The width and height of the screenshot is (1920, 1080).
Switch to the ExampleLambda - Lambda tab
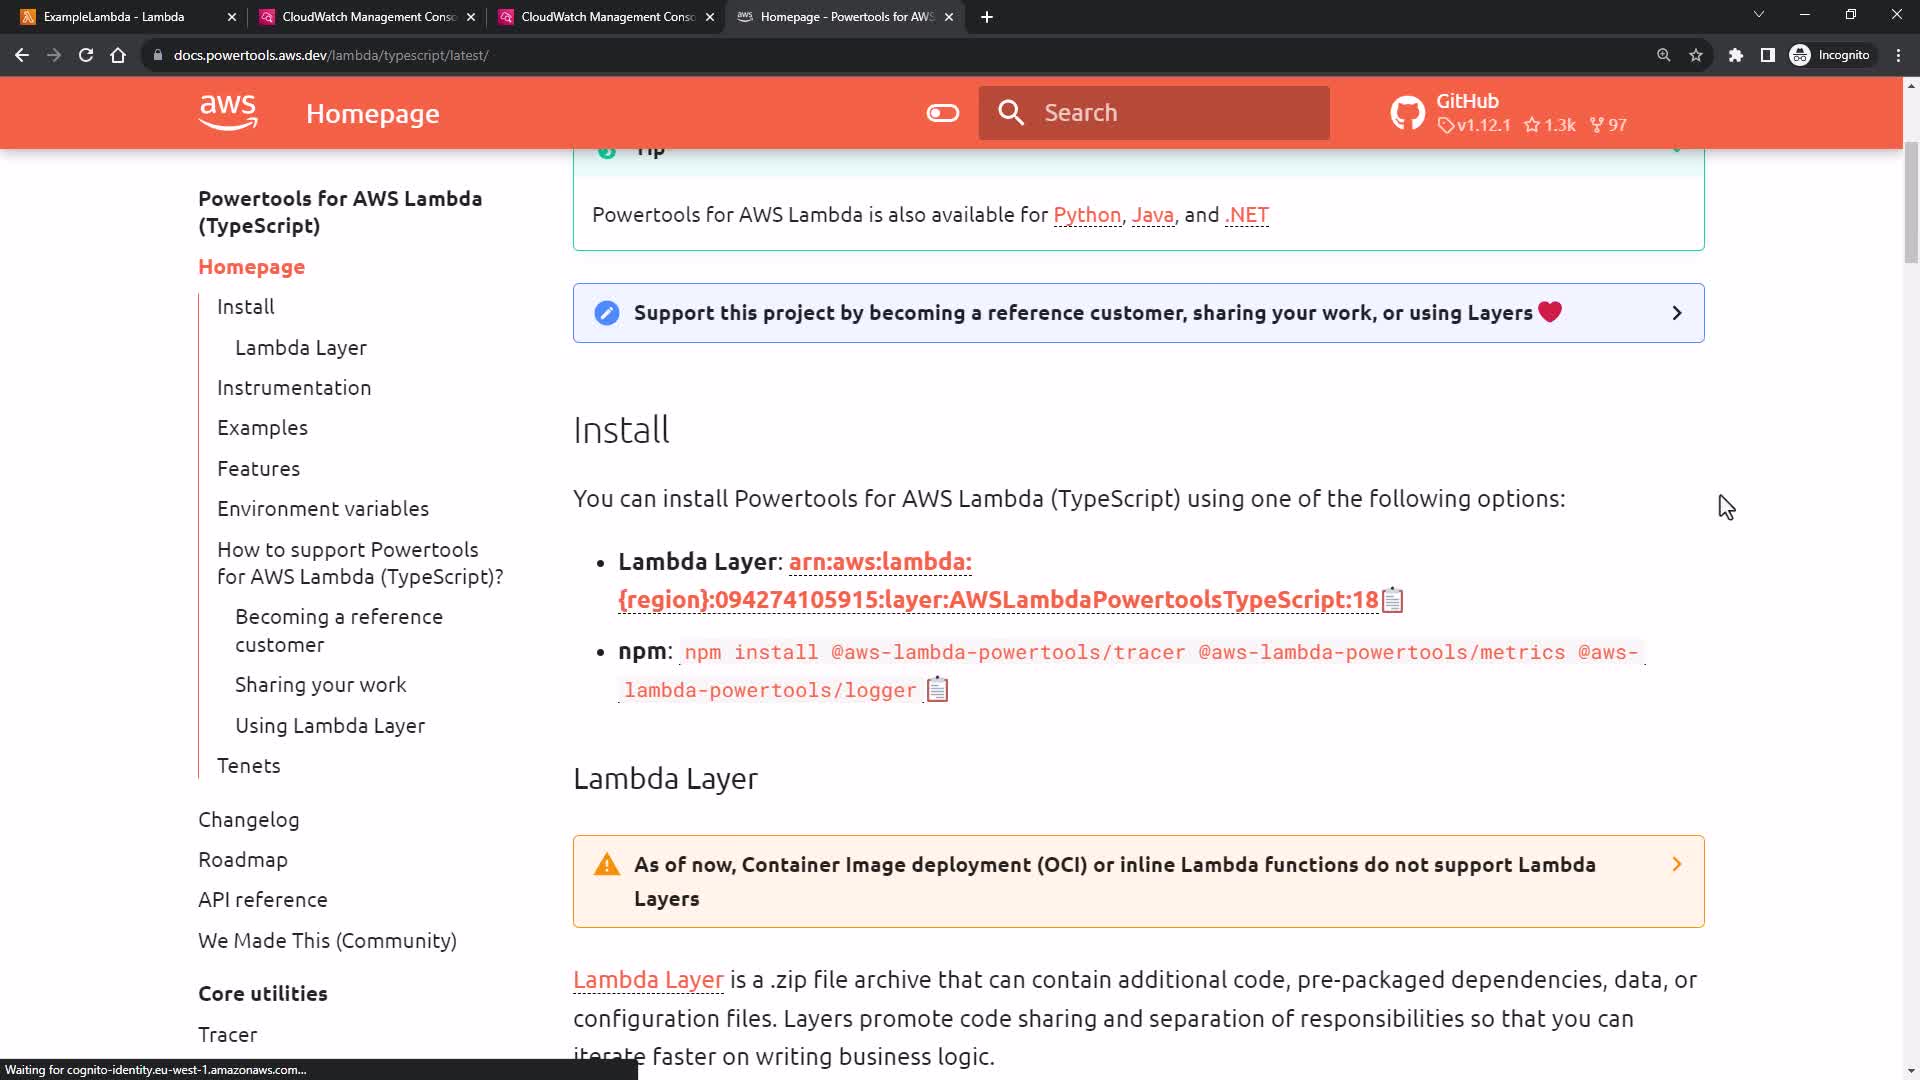114,17
